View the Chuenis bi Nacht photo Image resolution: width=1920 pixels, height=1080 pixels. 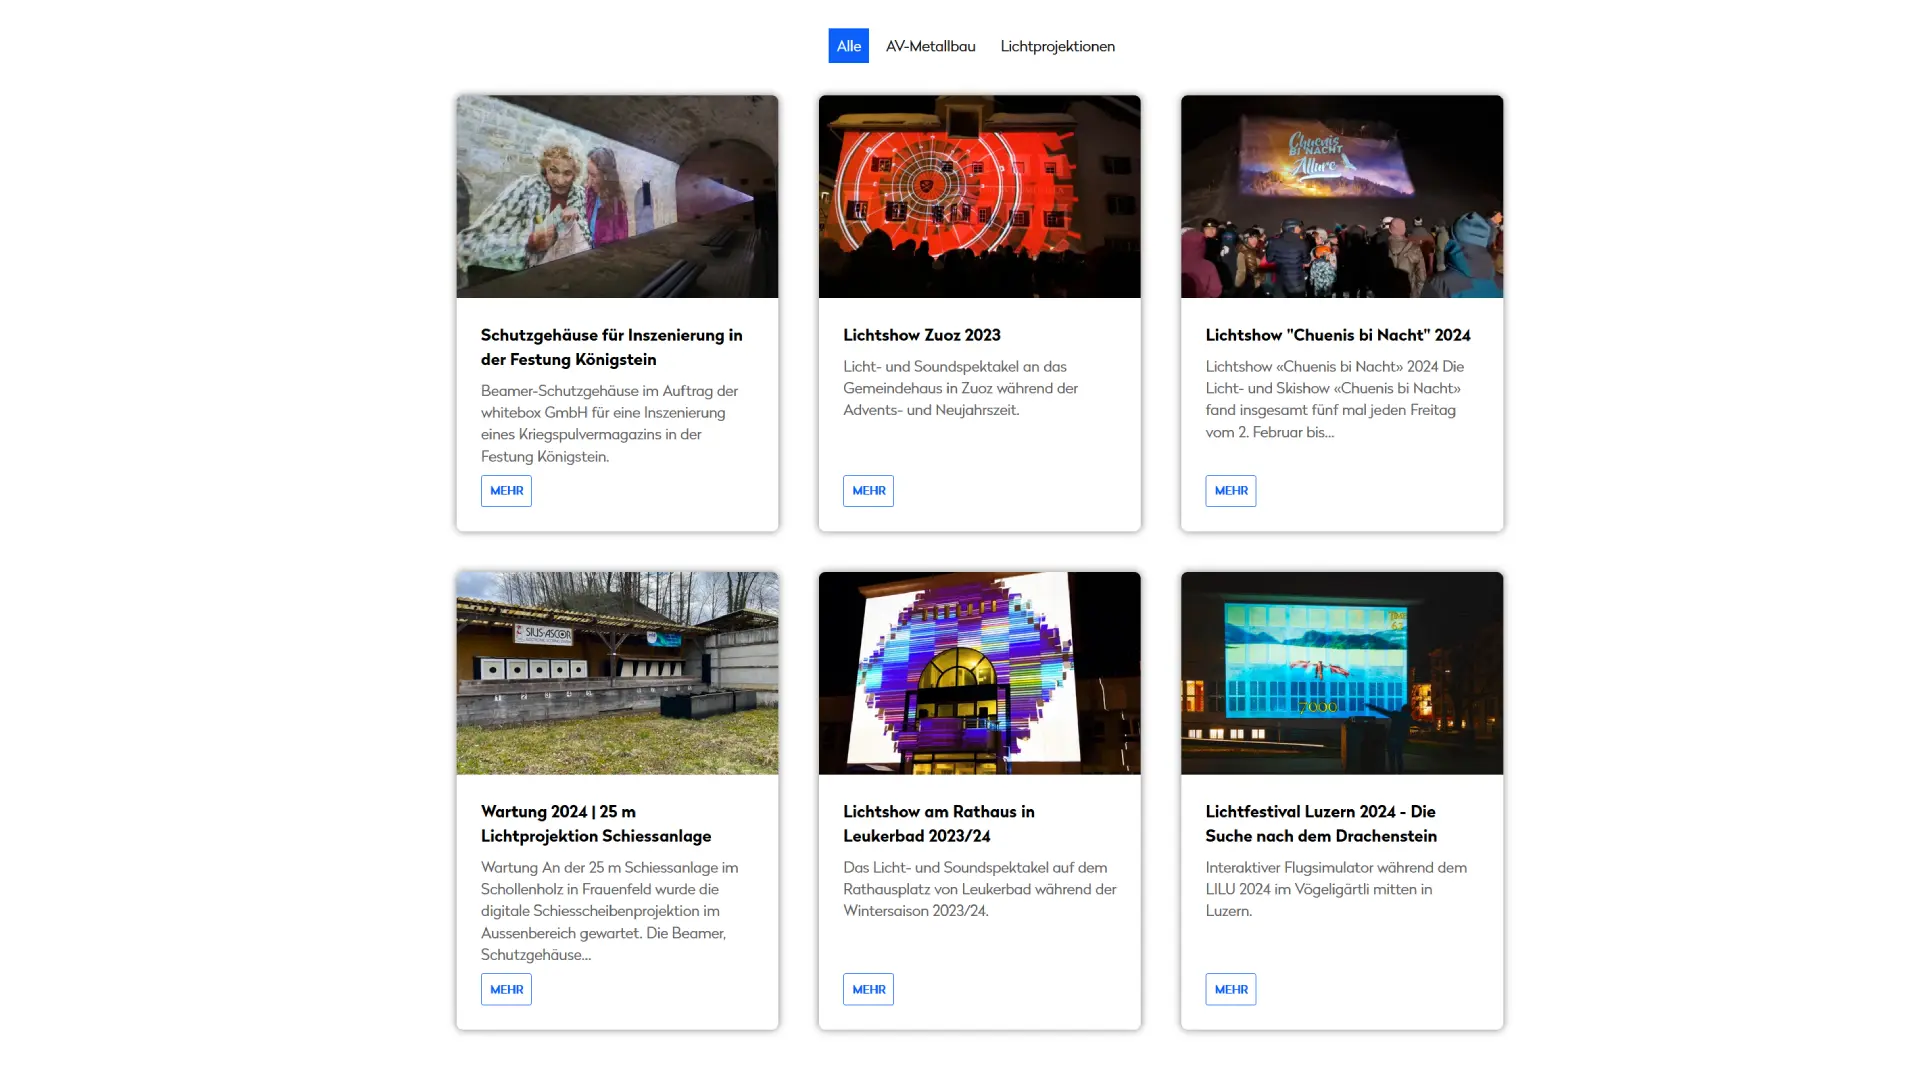pos(1341,197)
